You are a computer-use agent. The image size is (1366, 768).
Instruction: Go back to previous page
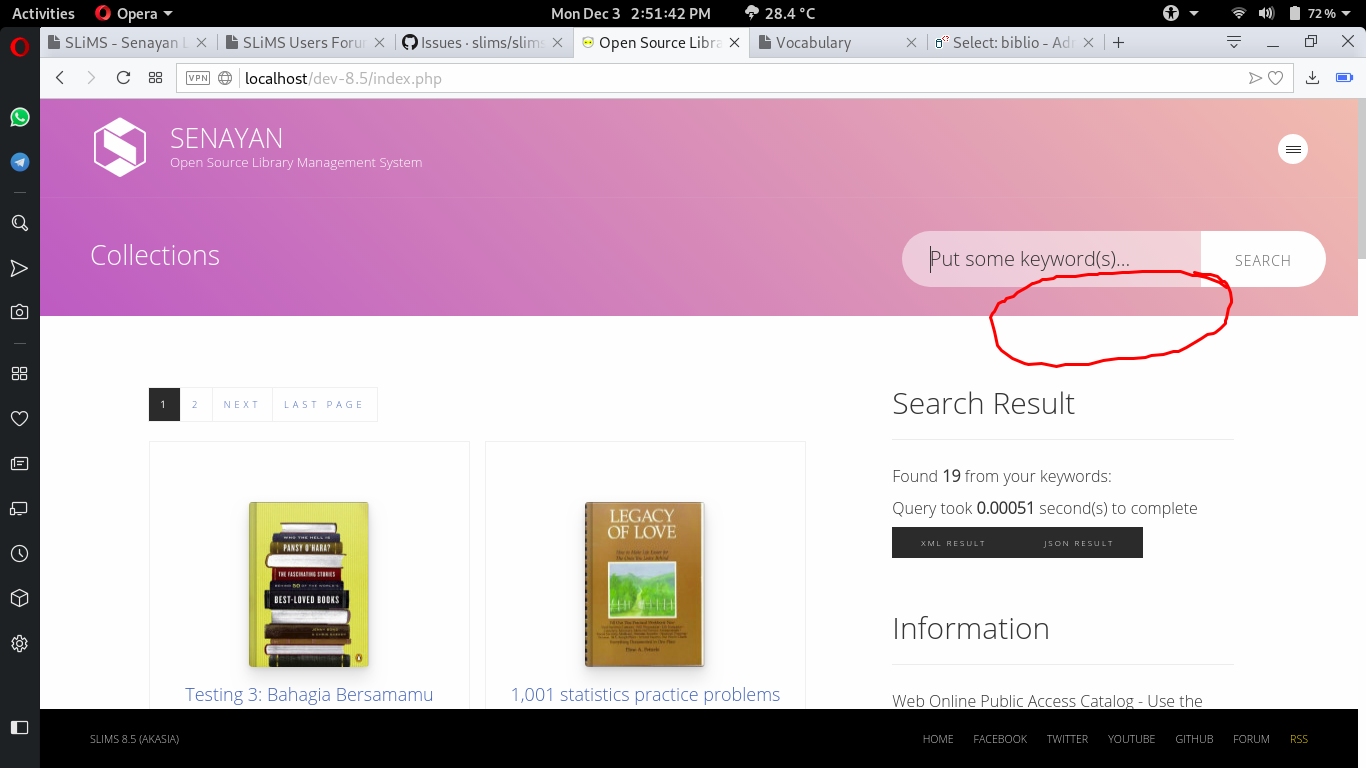point(60,78)
